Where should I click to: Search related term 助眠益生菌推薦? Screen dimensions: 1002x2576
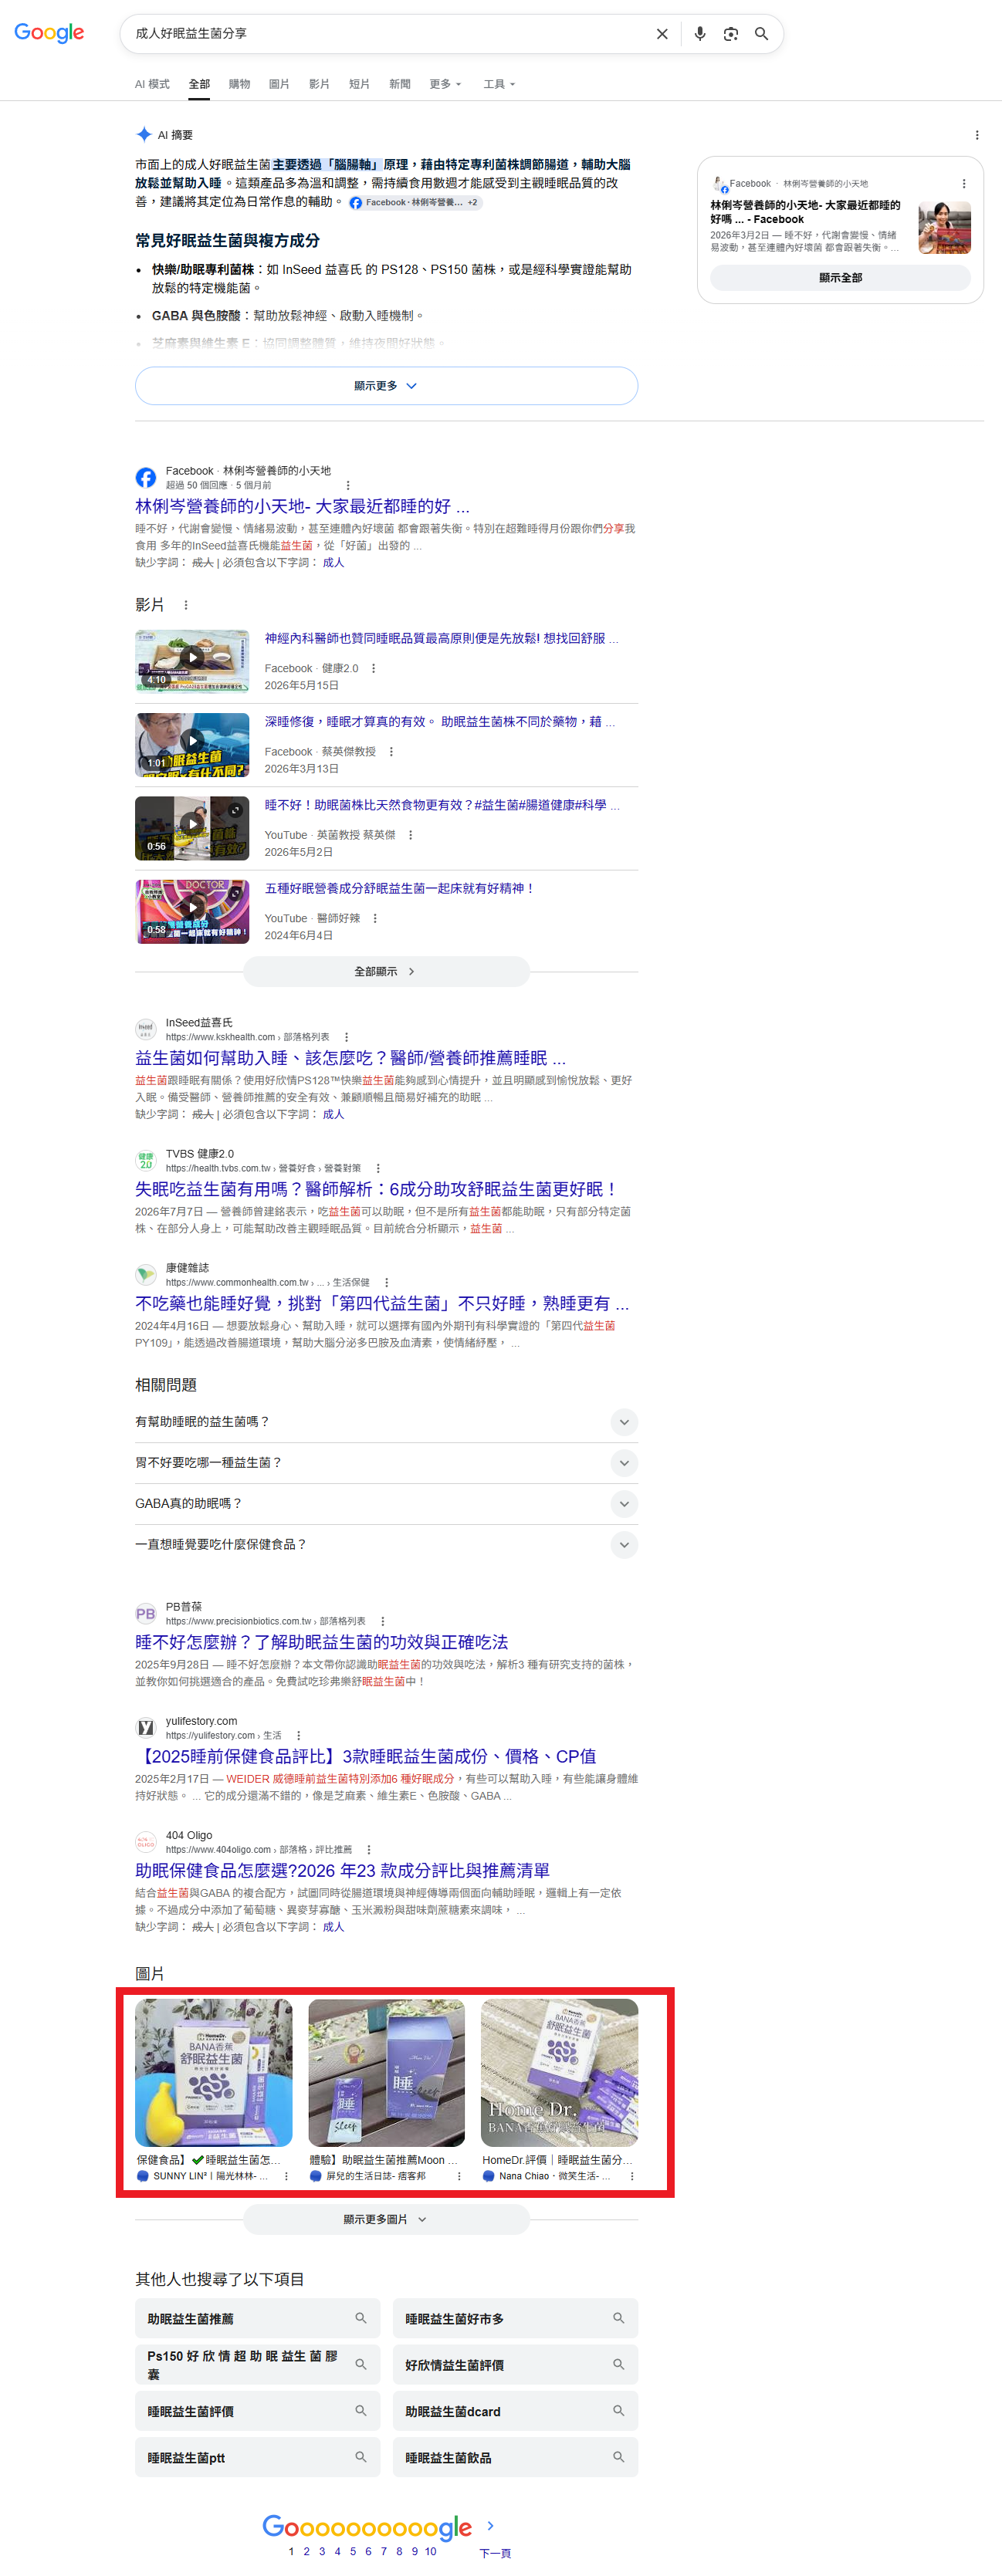257,2318
